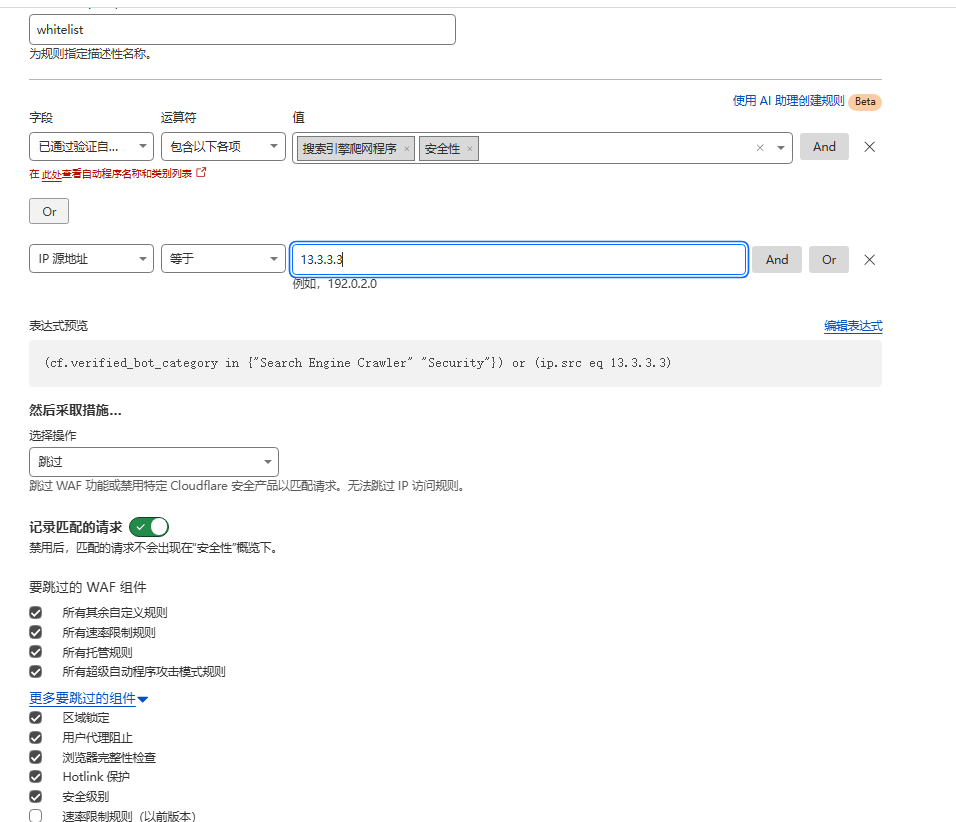Screen dimensions: 956x822
Task: Delete the verified bot condition row
Action: pos(869,147)
